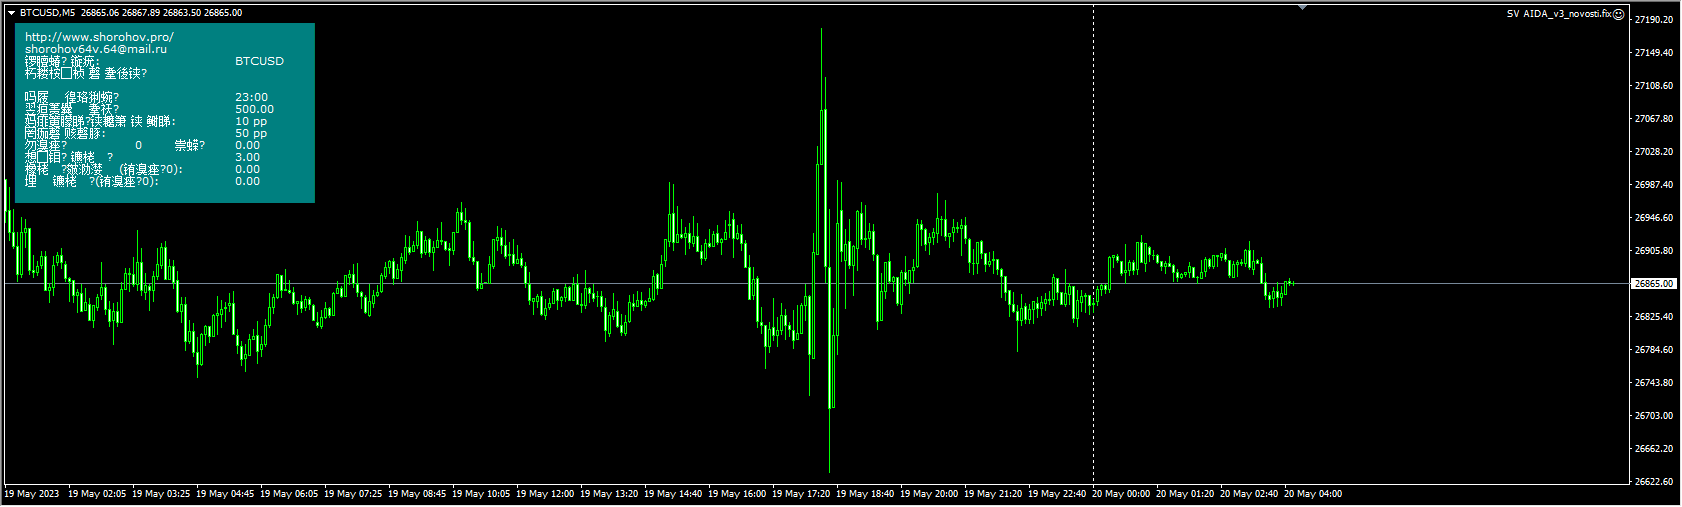Click the 19 May 02:05 time label
Screen dimensions: 1682x507
(97, 494)
